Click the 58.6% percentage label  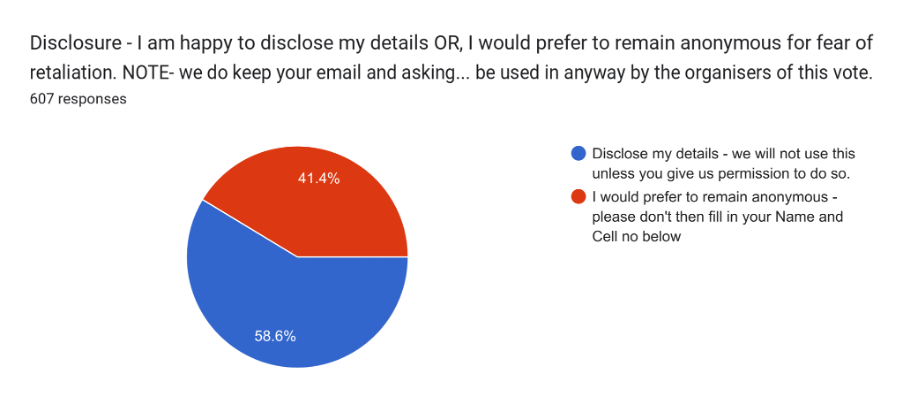[x=275, y=337]
